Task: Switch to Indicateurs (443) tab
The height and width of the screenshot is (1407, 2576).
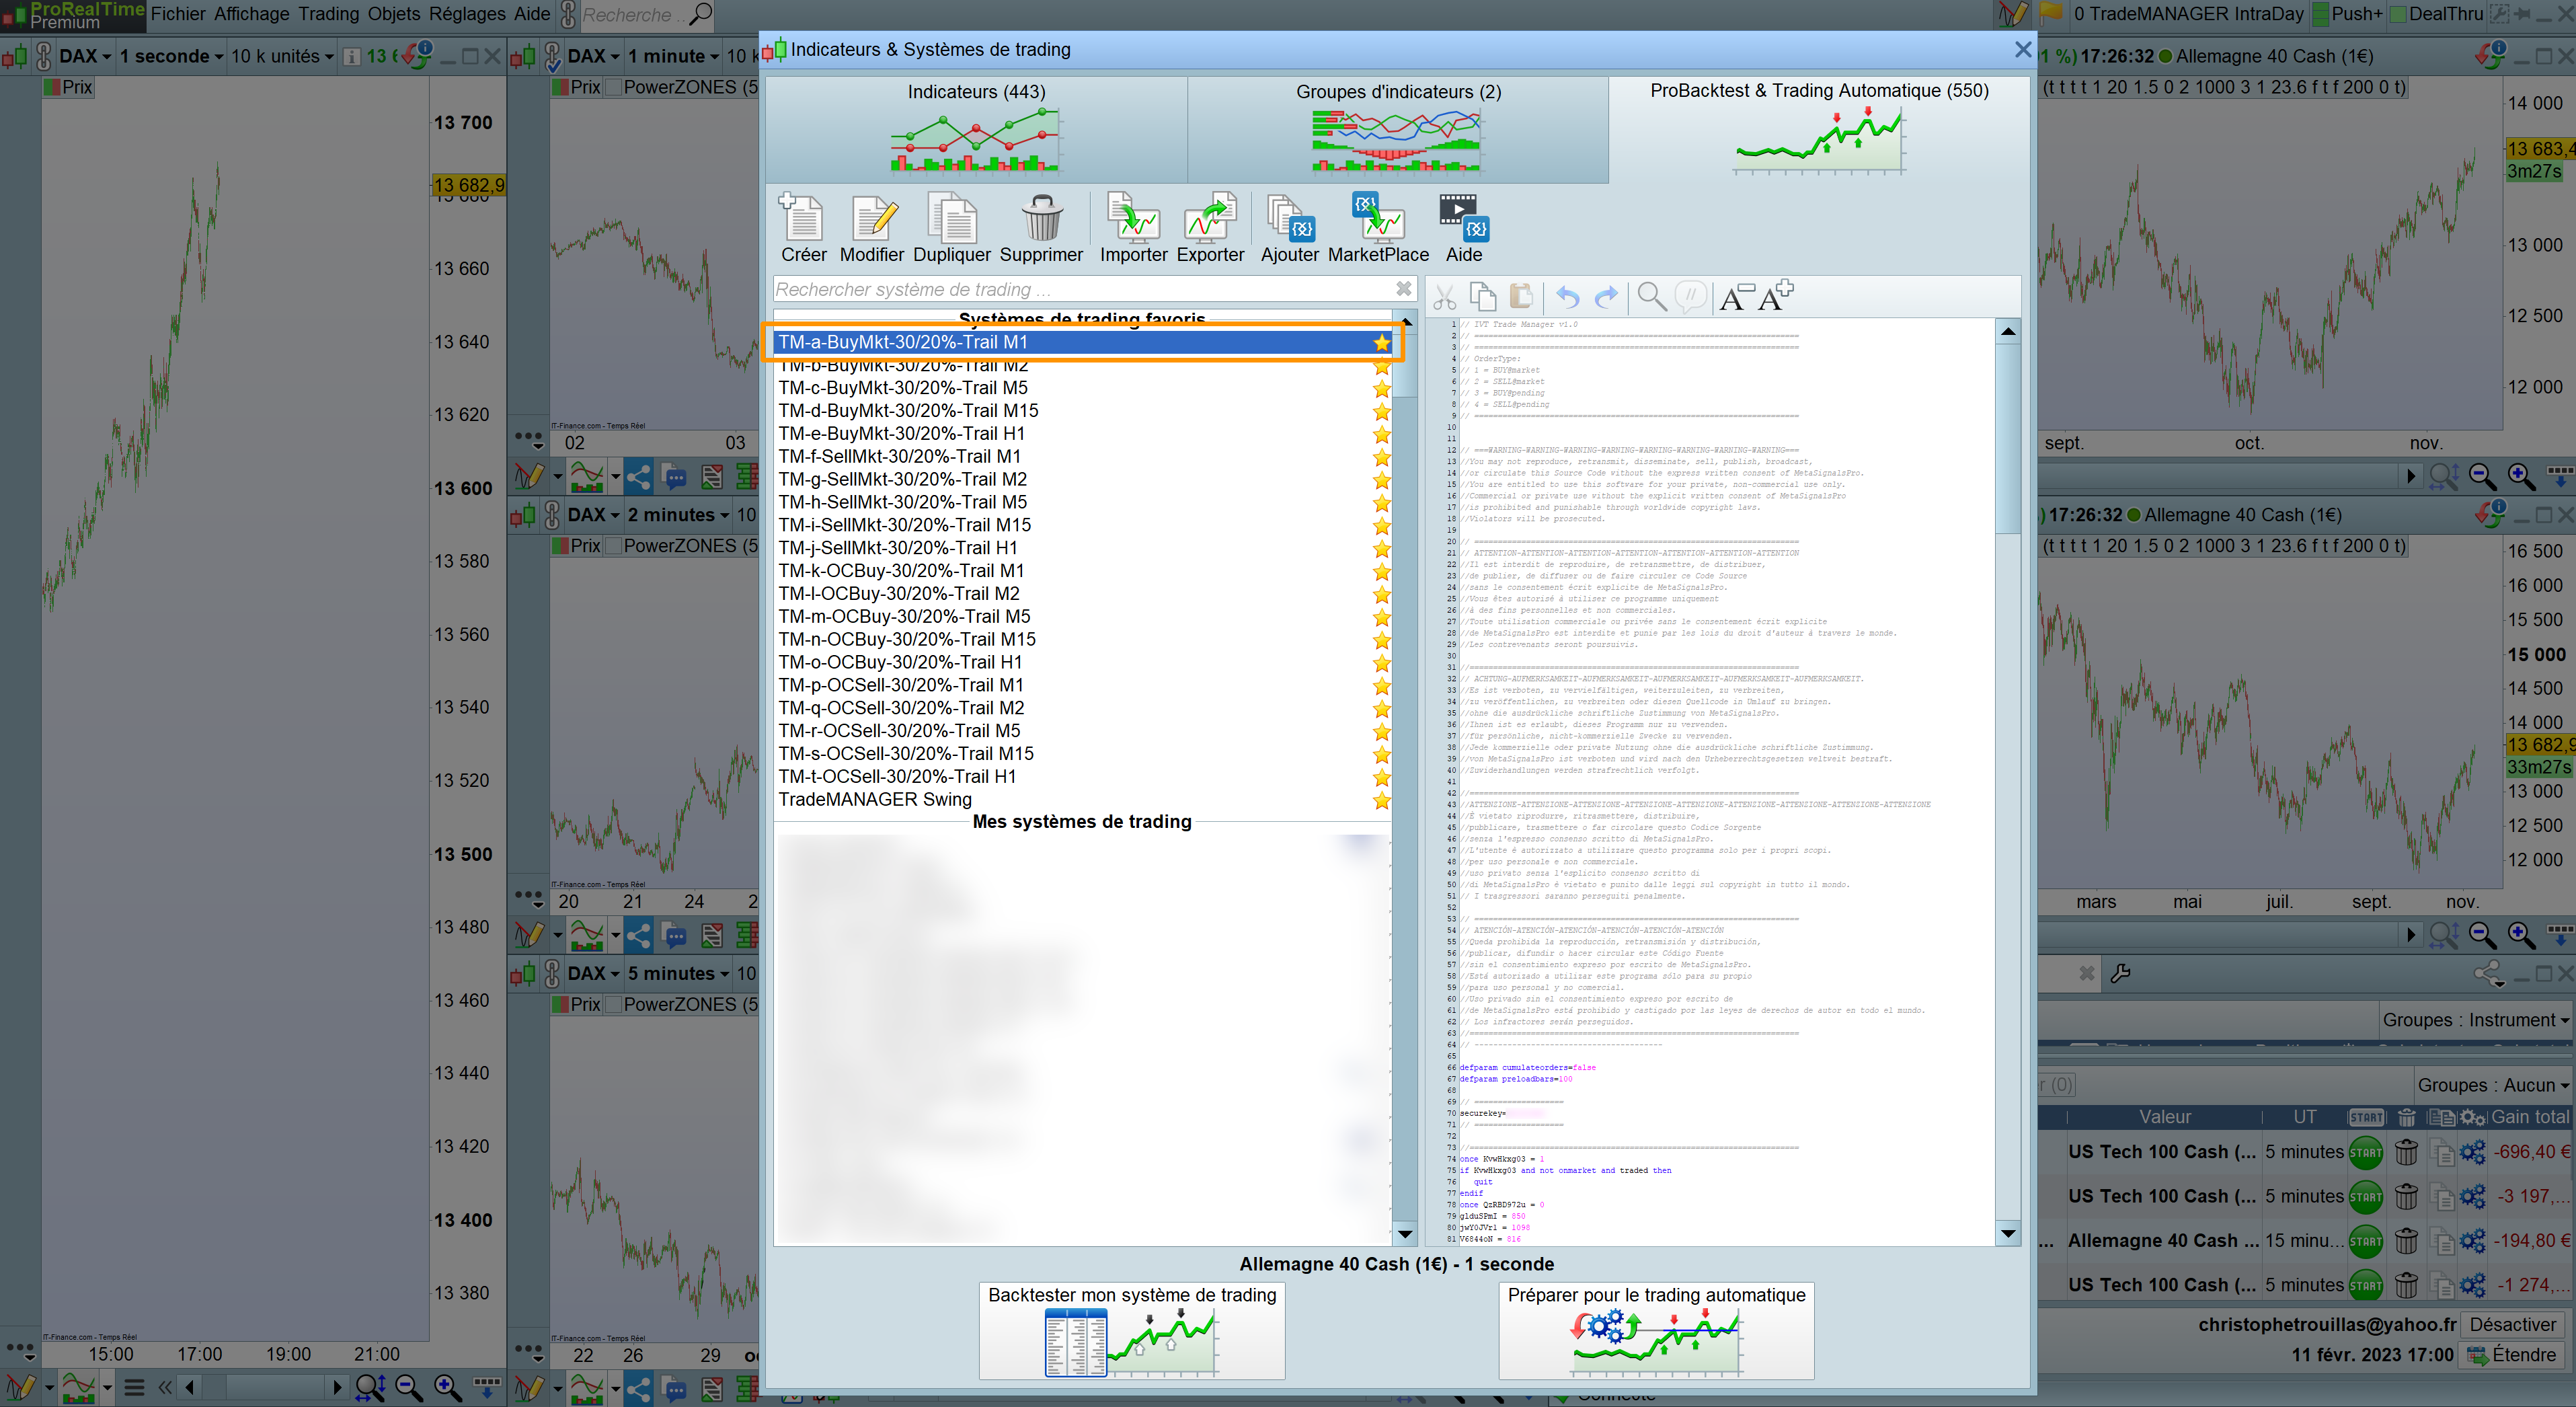Action: pos(976,129)
